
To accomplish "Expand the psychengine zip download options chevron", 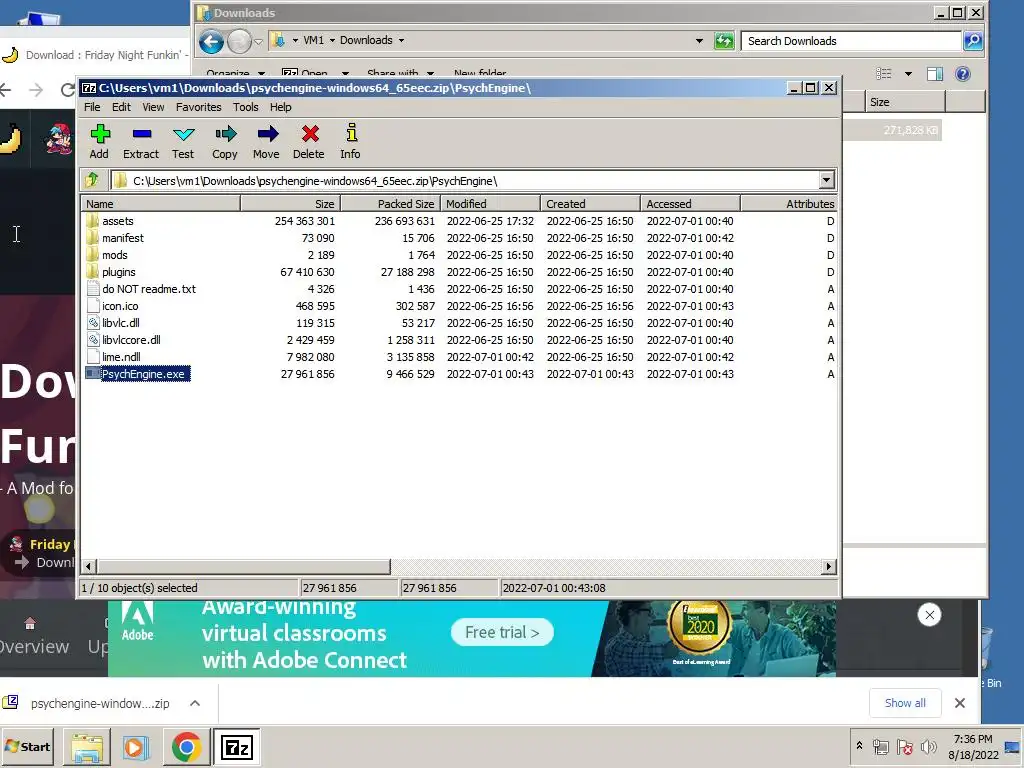I will 195,703.
